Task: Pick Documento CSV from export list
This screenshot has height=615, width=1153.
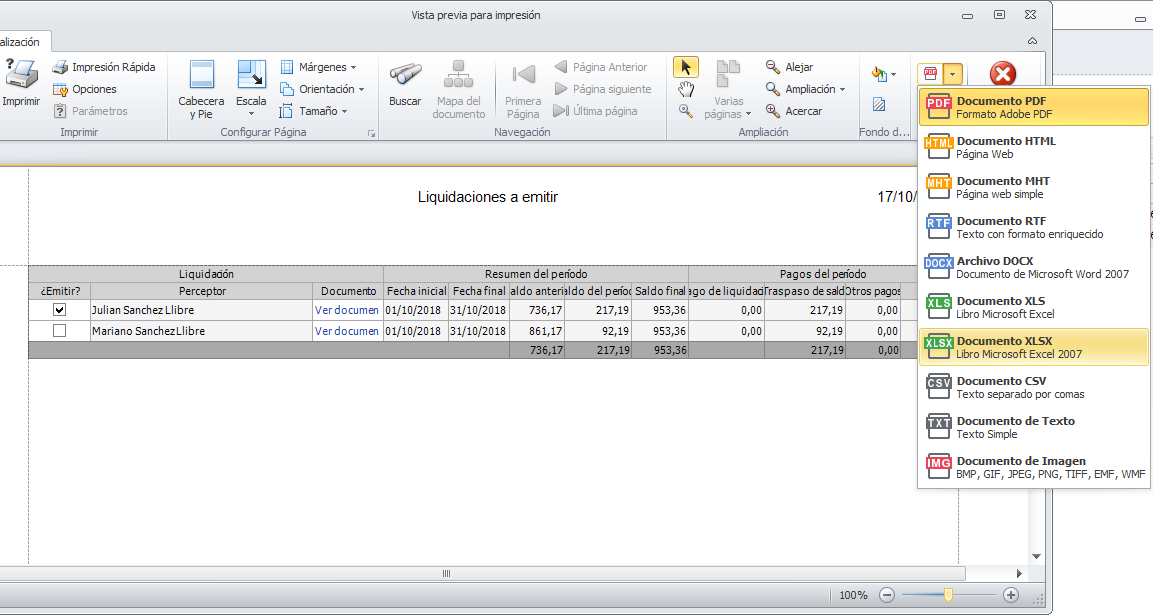Action: point(1033,387)
